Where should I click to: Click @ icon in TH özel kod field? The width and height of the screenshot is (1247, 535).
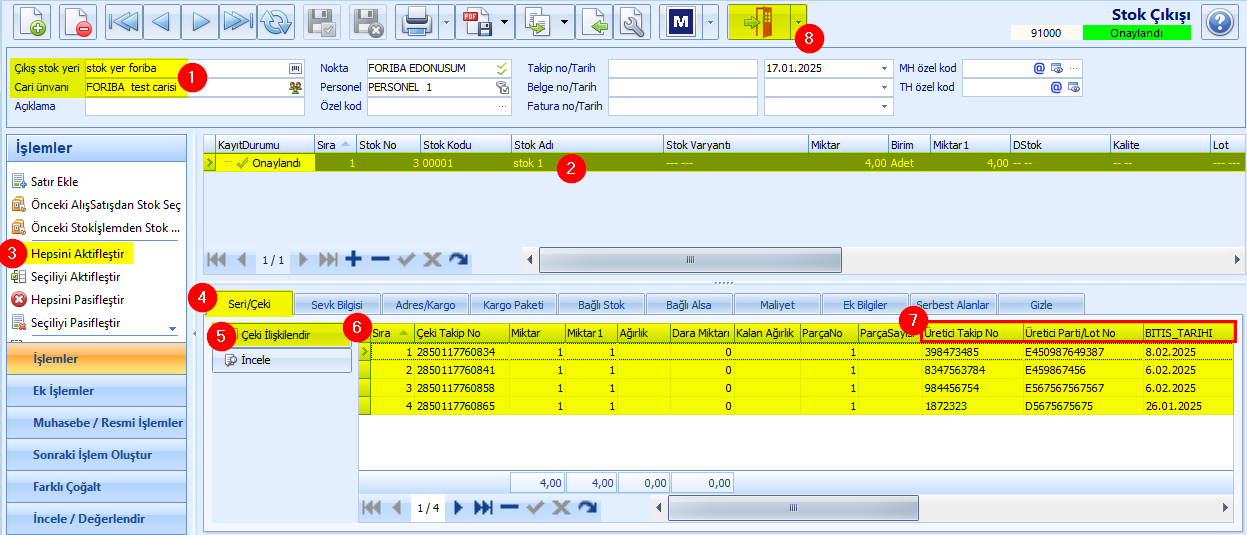click(x=1055, y=87)
